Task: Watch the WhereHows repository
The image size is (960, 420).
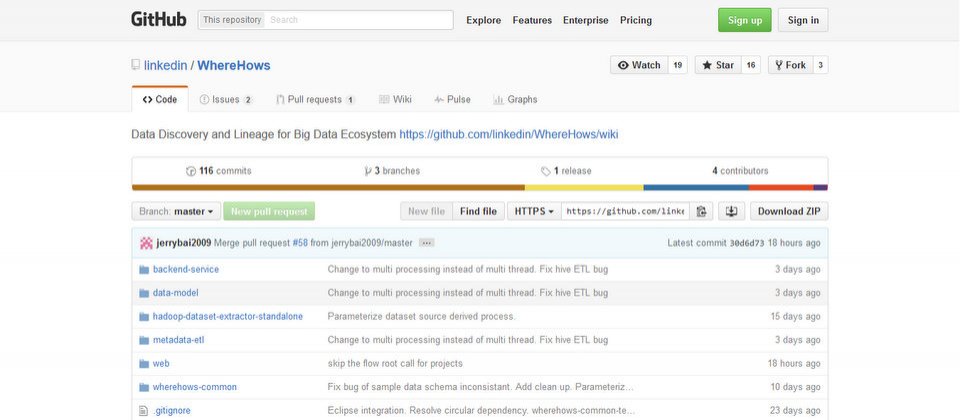Action: pyautogui.click(x=639, y=65)
